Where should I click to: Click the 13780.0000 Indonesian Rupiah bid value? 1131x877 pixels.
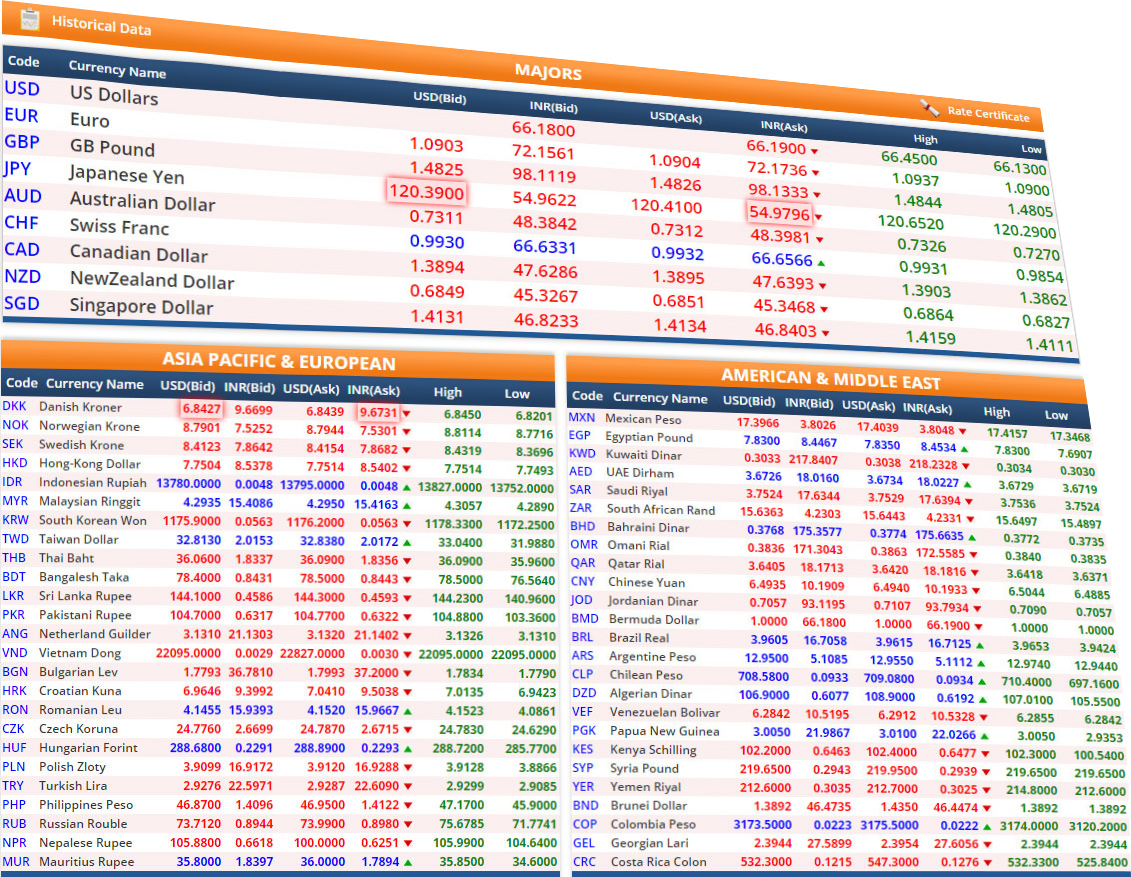(188, 483)
